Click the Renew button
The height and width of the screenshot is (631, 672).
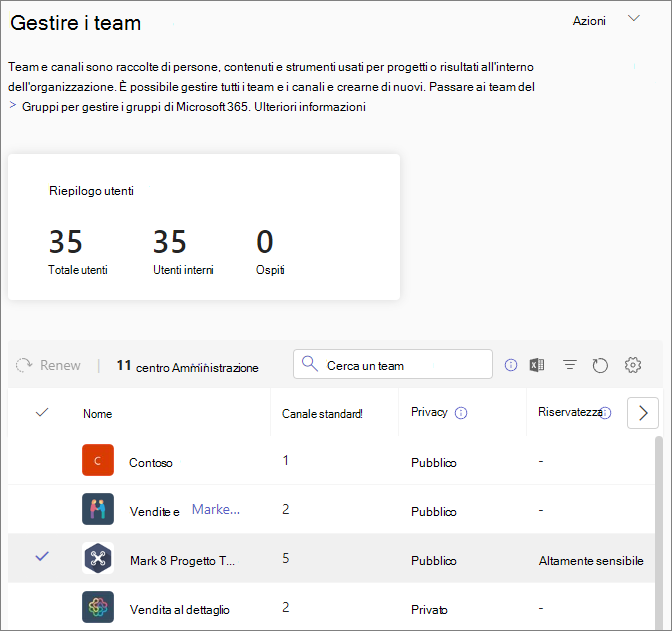coord(48,365)
